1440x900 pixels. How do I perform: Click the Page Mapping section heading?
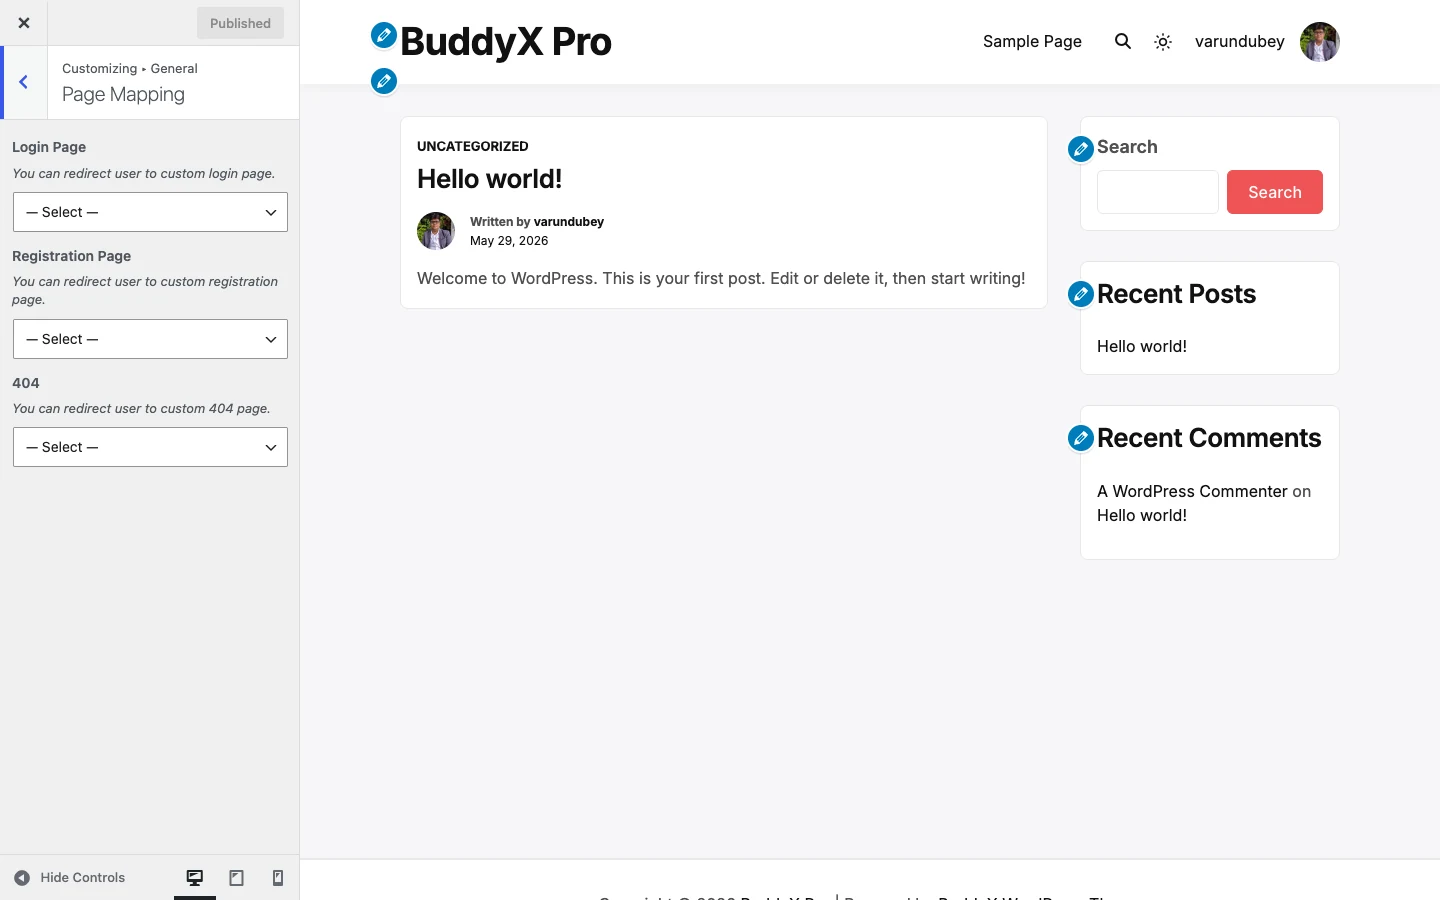[123, 94]
